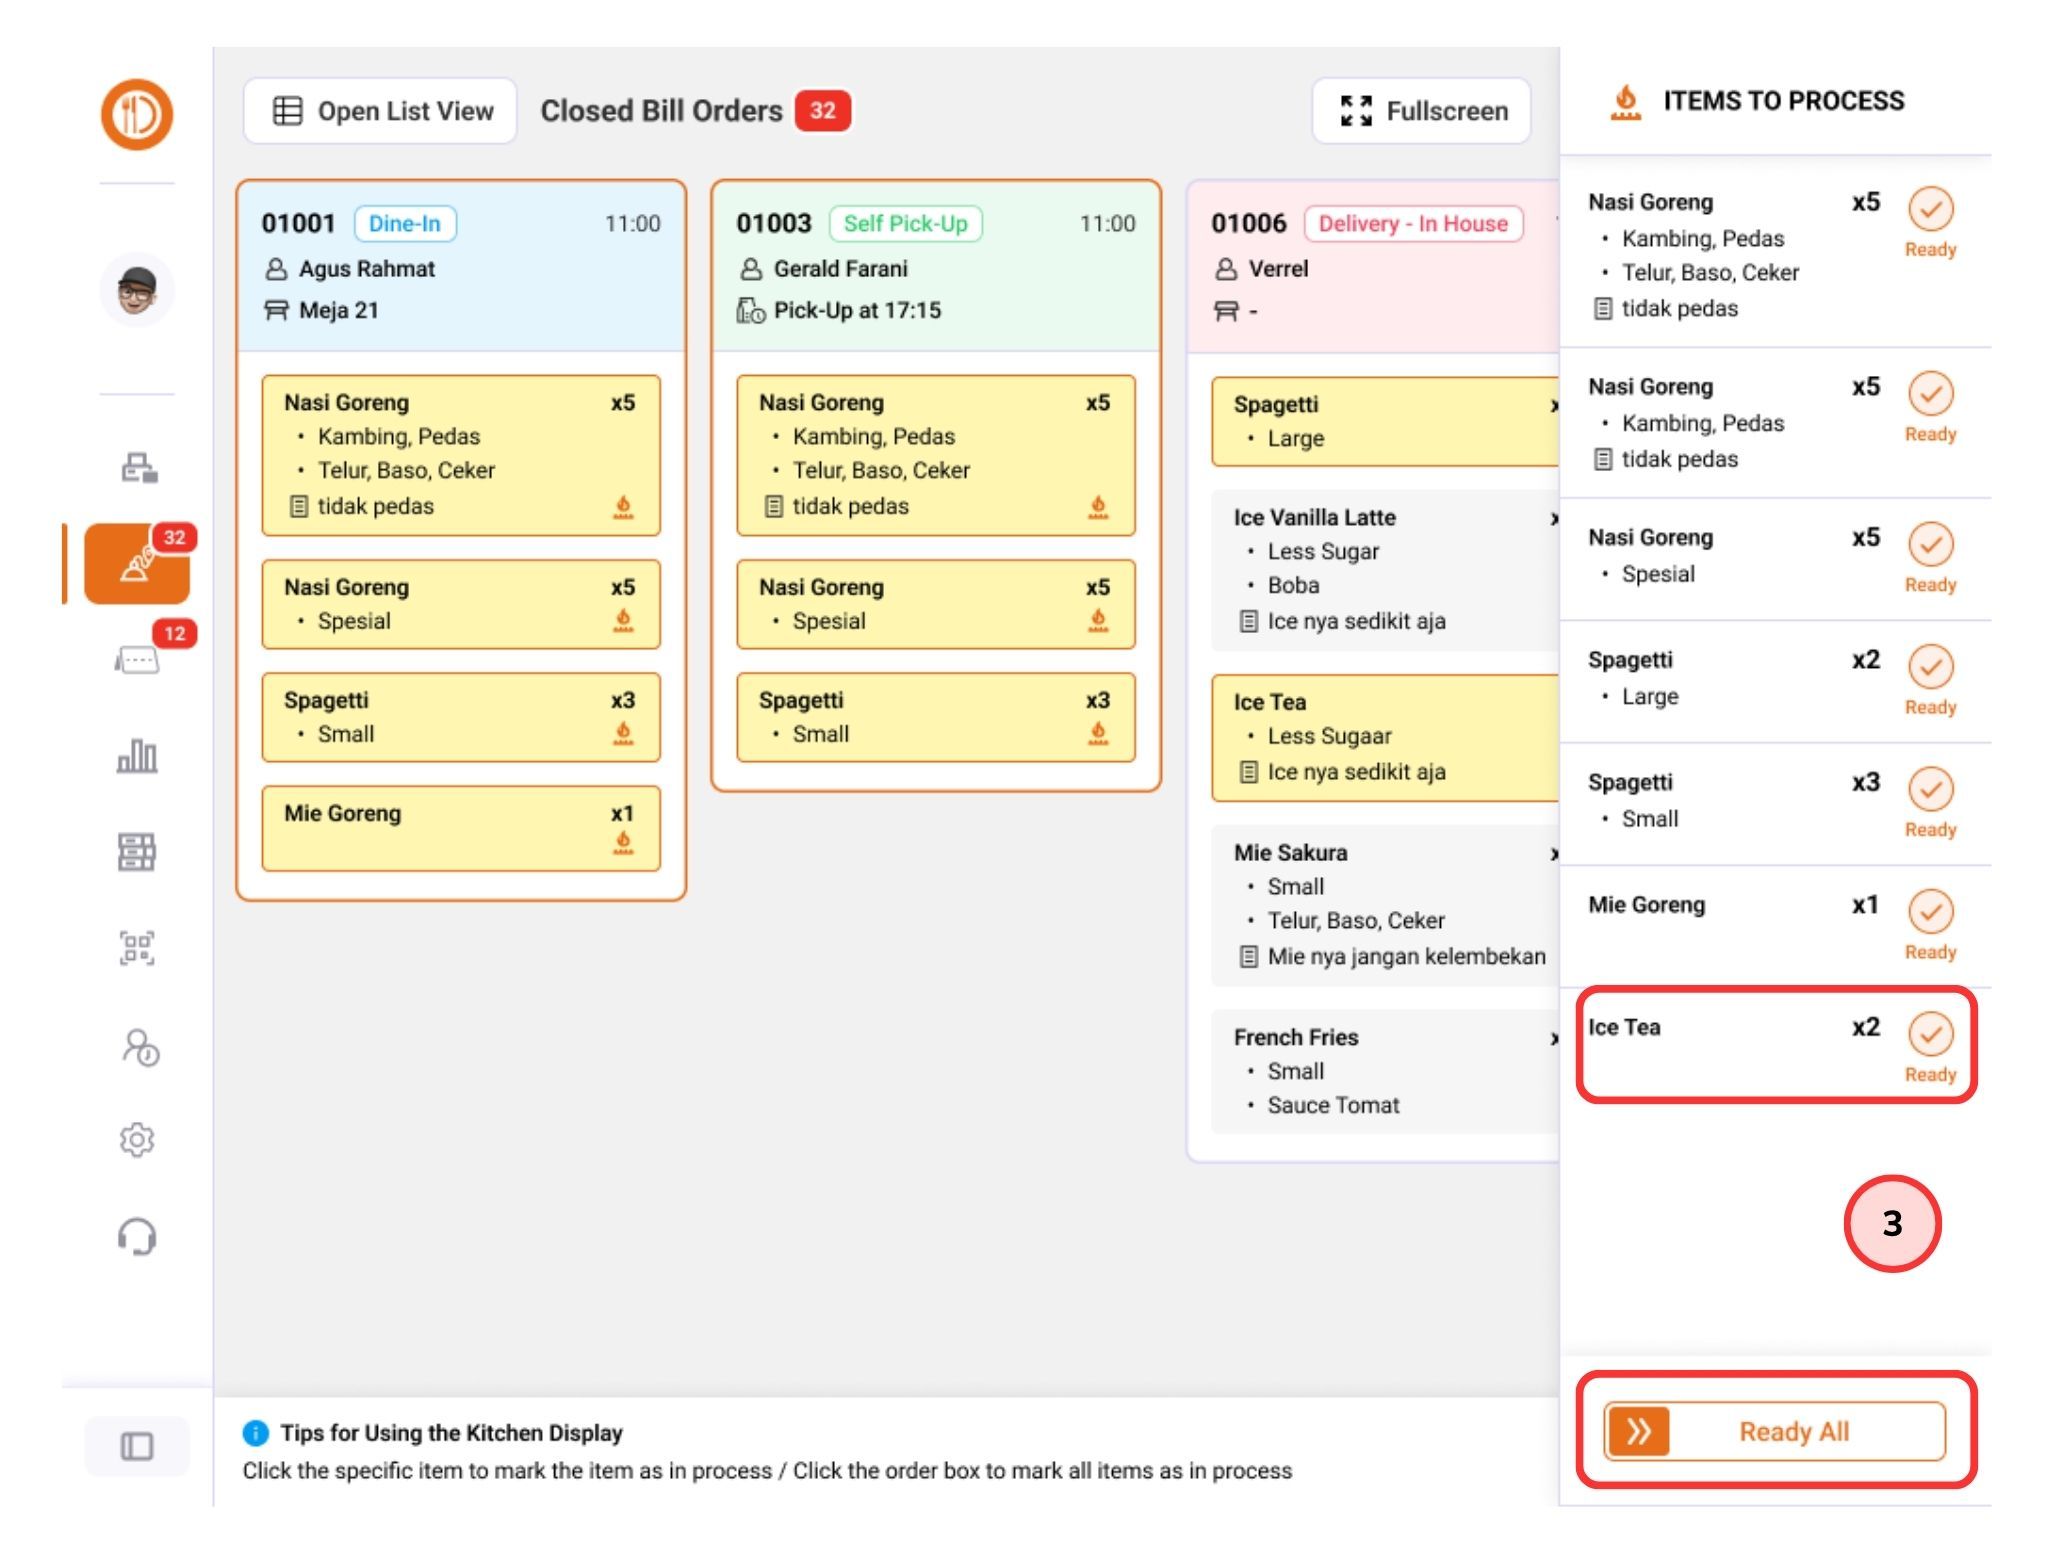Image resolution: width=2048 pixels, height=1550 pixels.
Task: Open the kitchen display sidebar icon
Action: (137, 564)
